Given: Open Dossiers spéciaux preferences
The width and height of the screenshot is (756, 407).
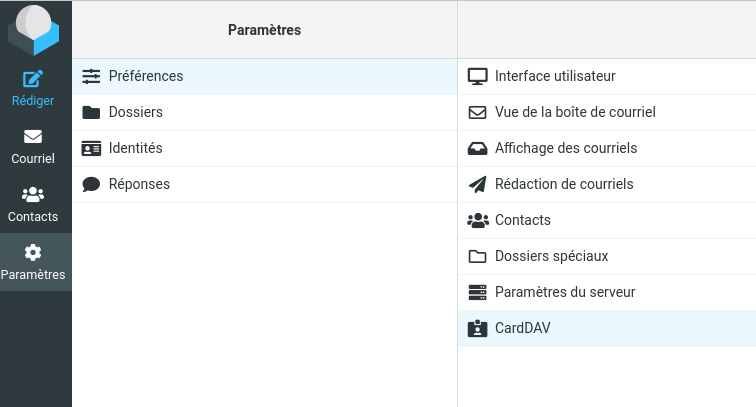Looking at the screenshot, I should coord(551,256).
